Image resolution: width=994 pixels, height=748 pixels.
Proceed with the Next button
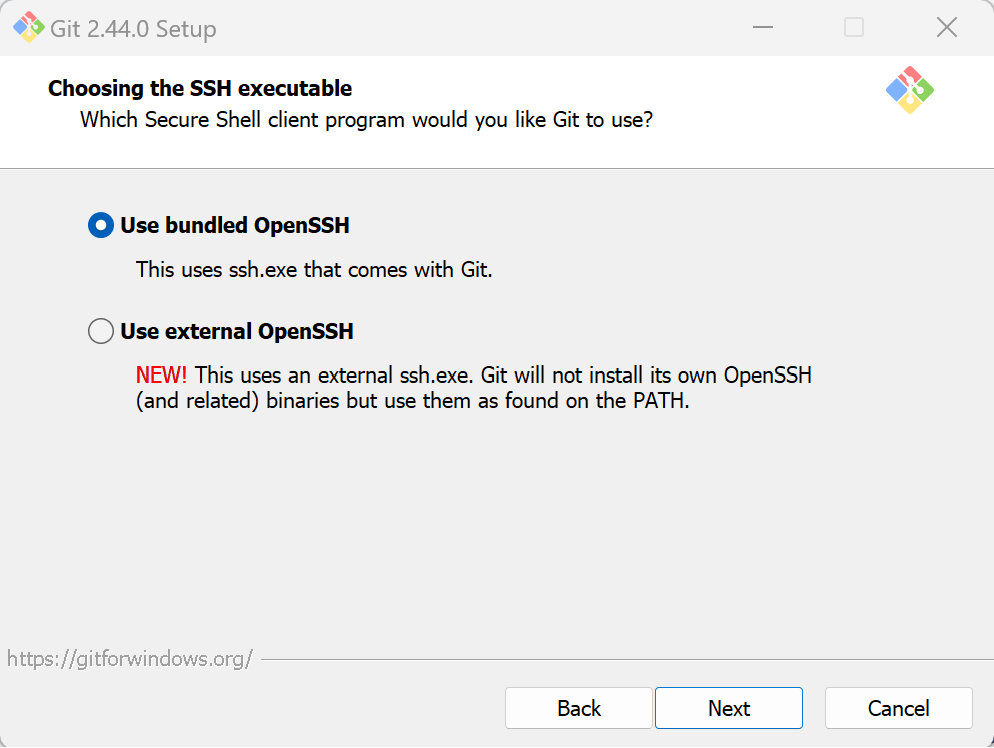click(729, 708)
